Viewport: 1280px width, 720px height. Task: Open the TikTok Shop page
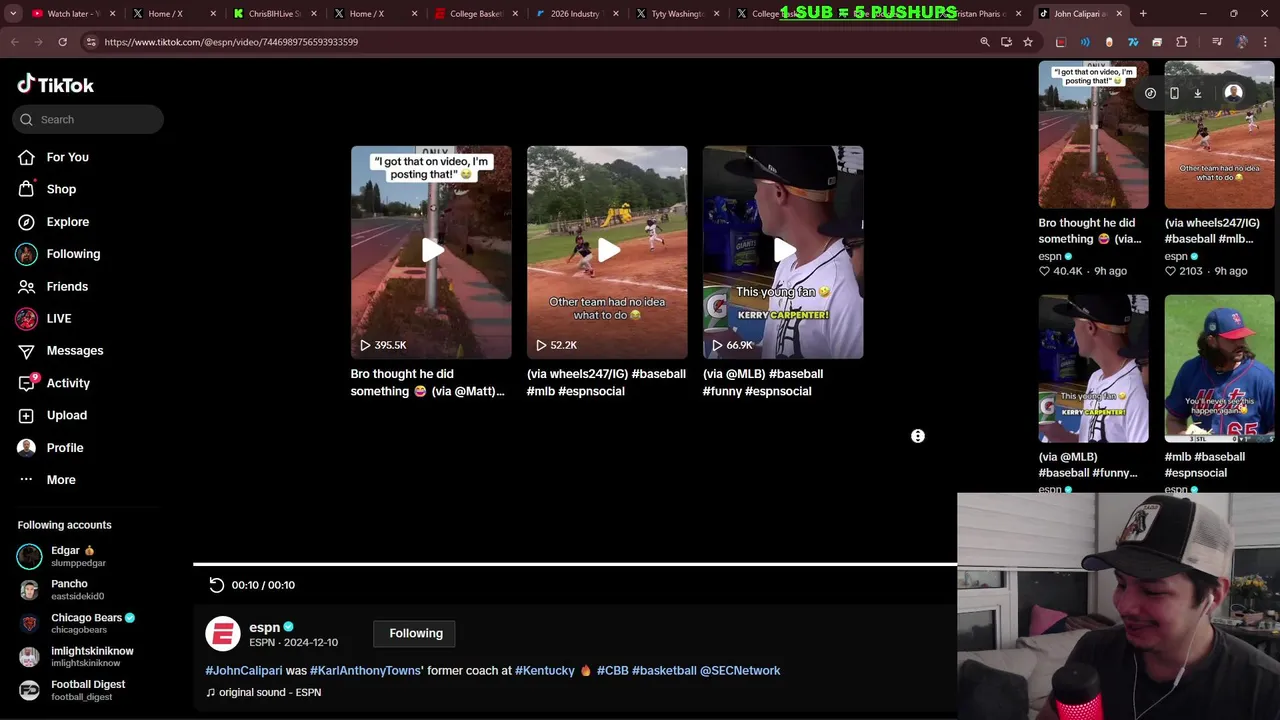click(x=61, y=189)
